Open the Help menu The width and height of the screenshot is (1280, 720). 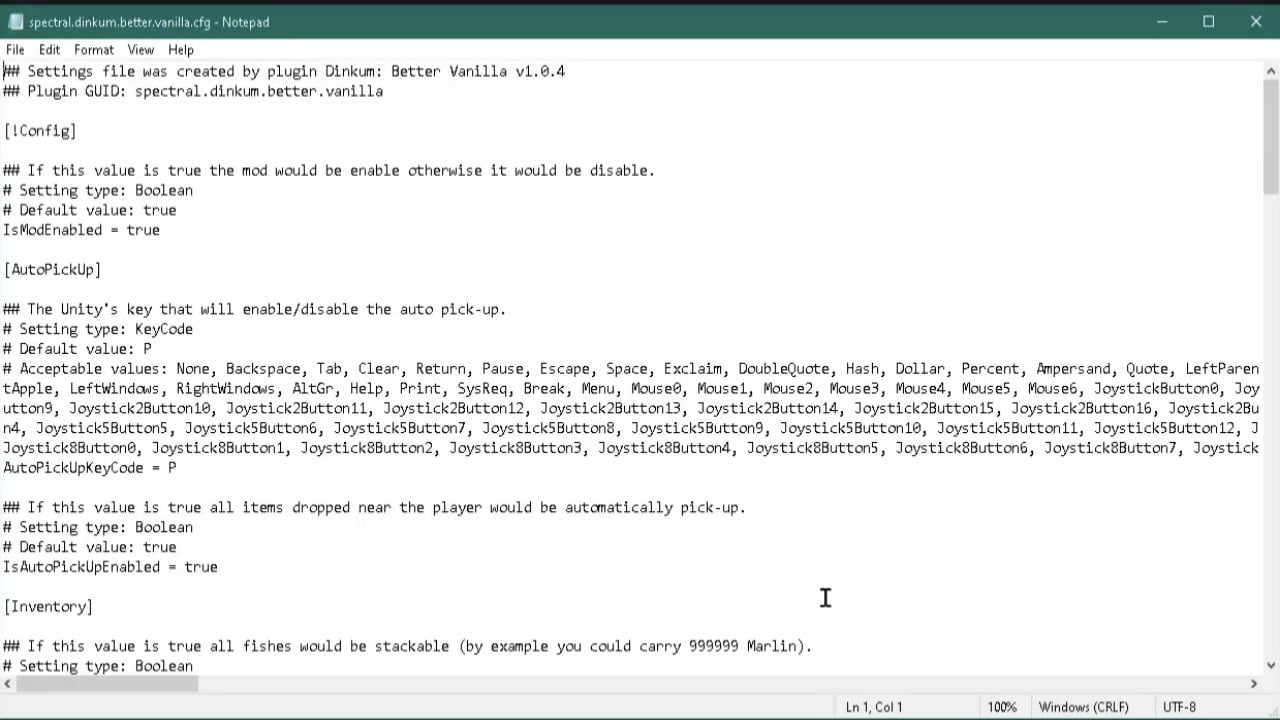pos(181,49)
